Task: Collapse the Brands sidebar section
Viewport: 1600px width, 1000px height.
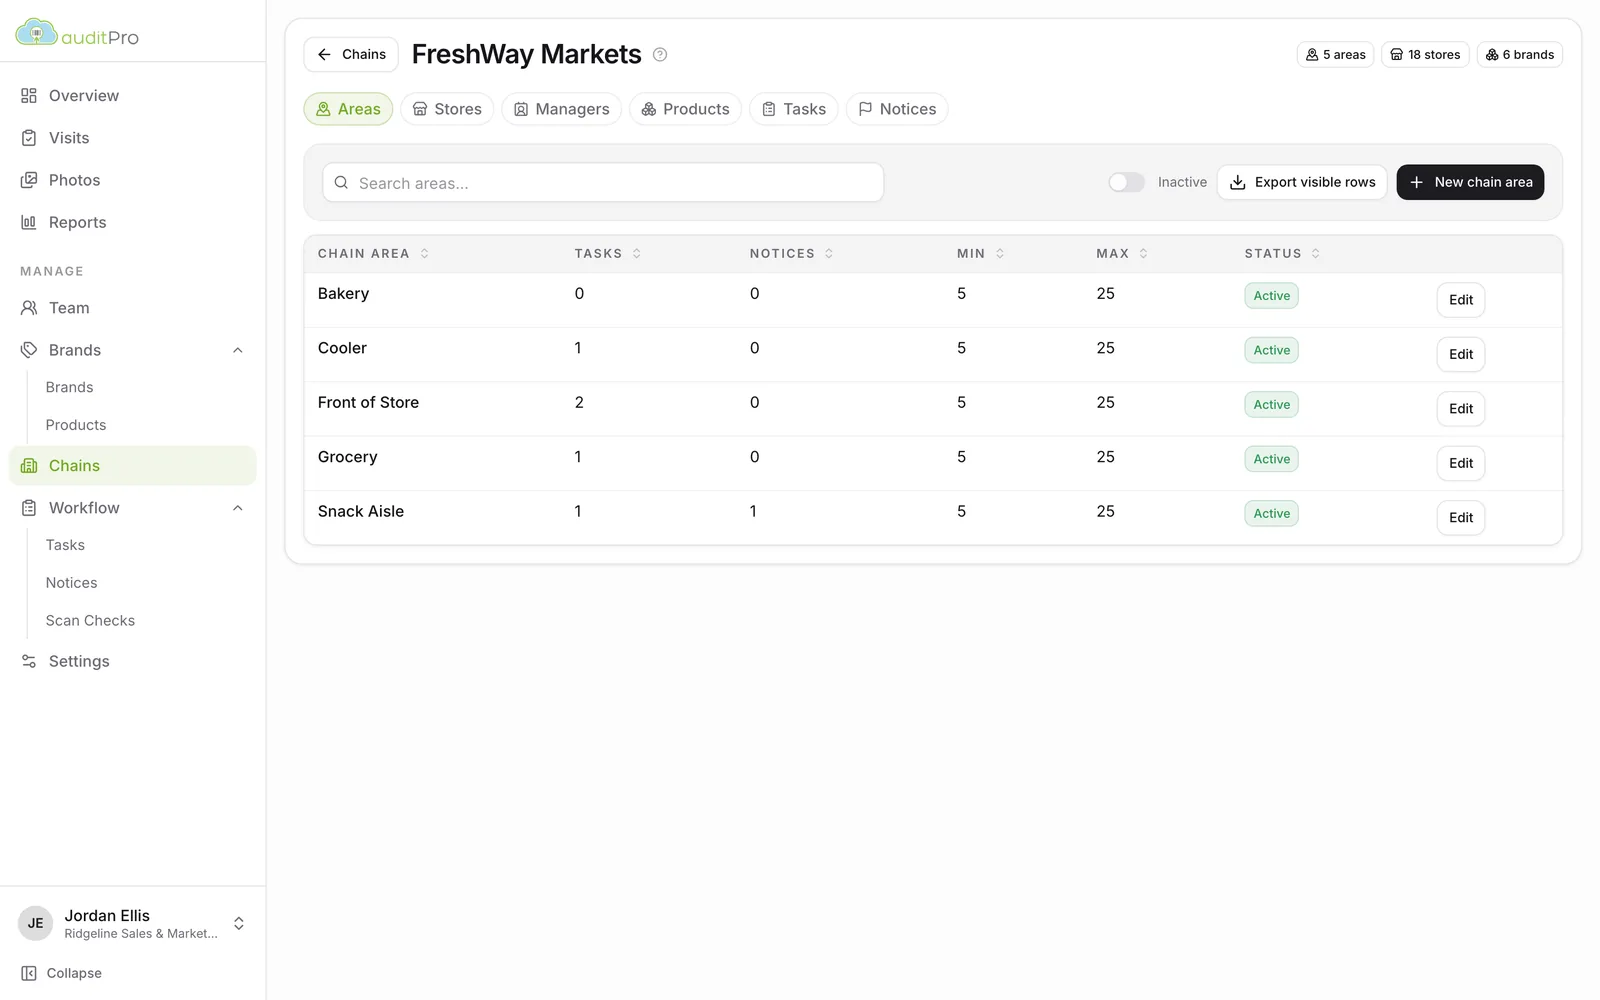Action: tap(238, 350)
